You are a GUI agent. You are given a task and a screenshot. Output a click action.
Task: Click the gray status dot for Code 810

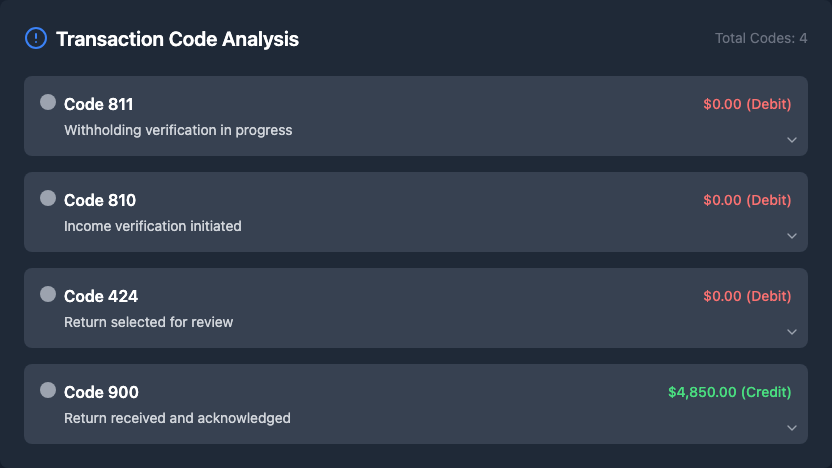(x=48, y=198)
